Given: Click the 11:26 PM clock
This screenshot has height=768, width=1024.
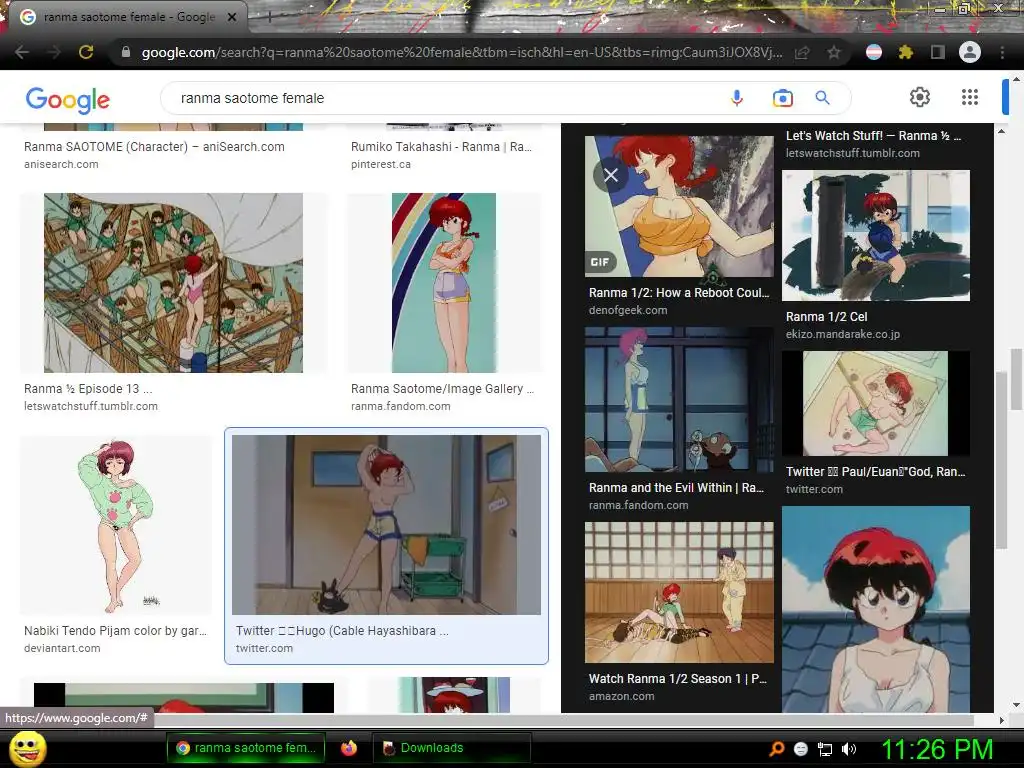Looking at the screenshot, I should 937,749.
